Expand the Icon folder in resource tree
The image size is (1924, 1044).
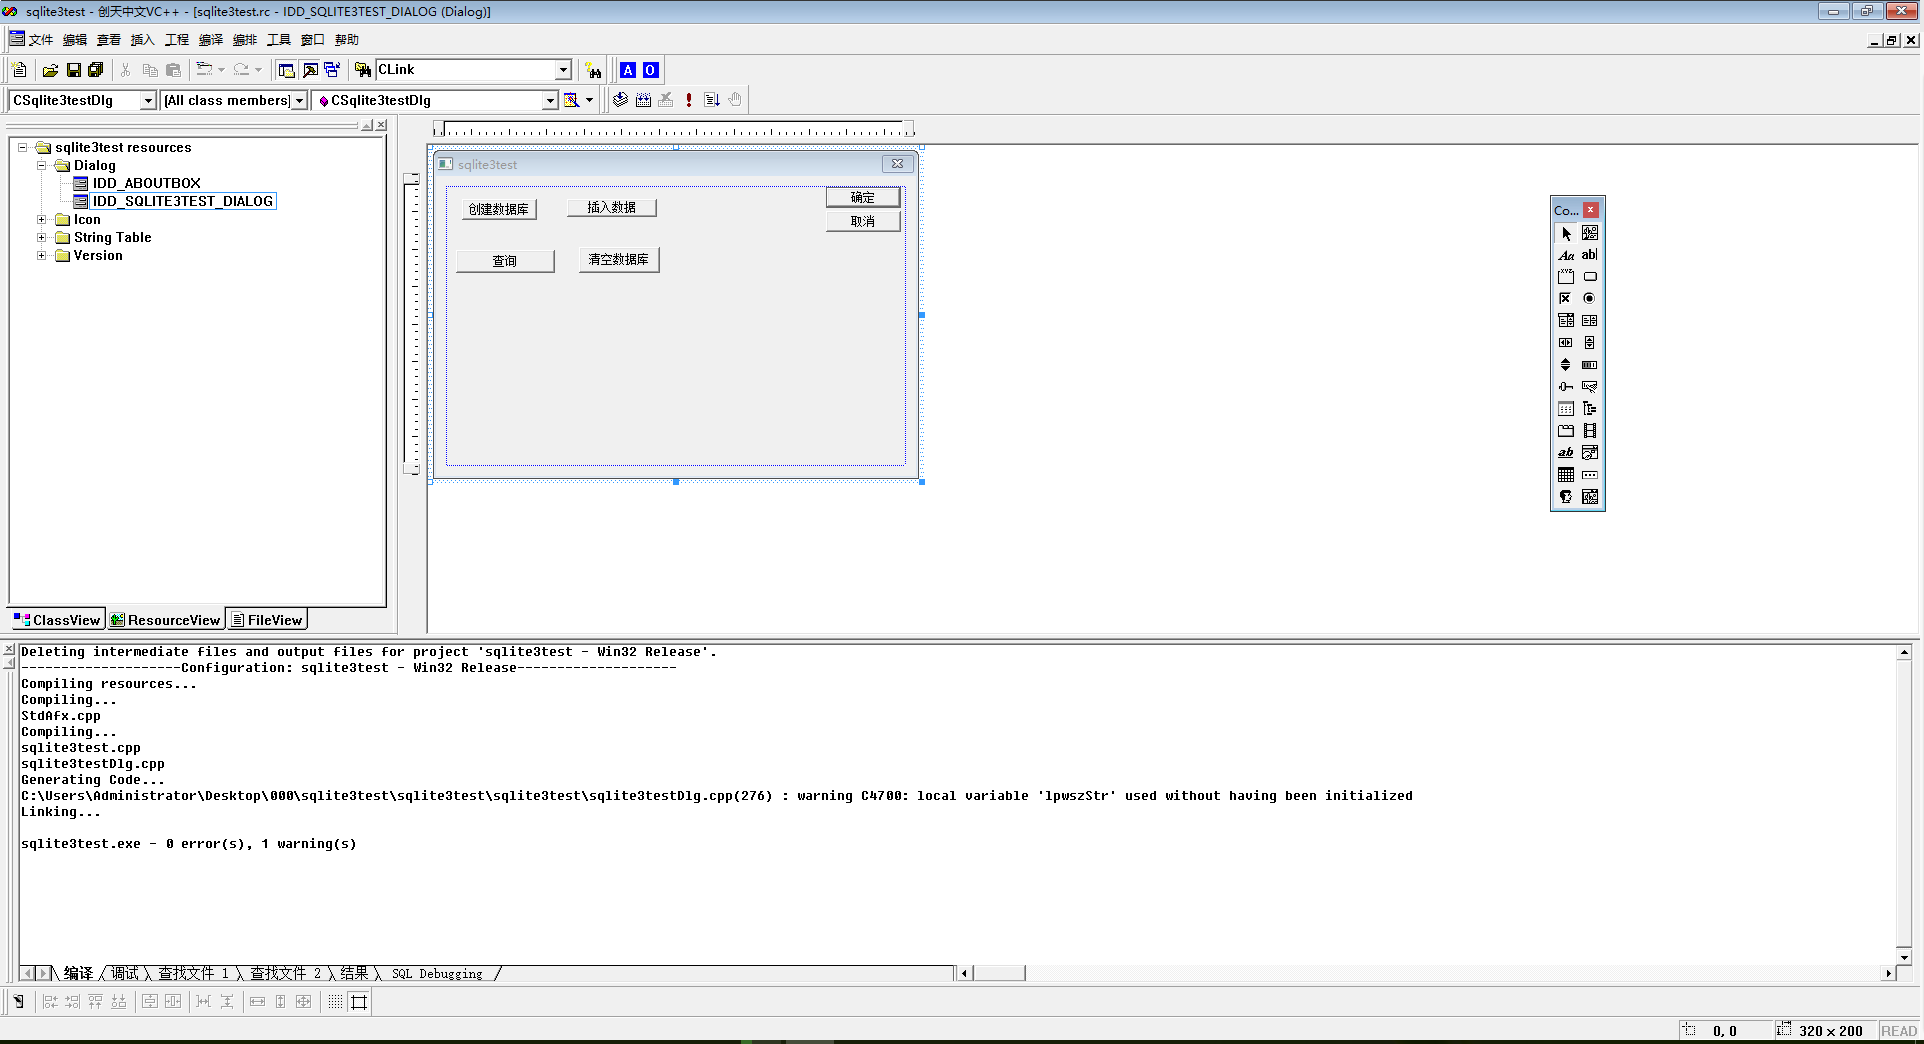41,219
